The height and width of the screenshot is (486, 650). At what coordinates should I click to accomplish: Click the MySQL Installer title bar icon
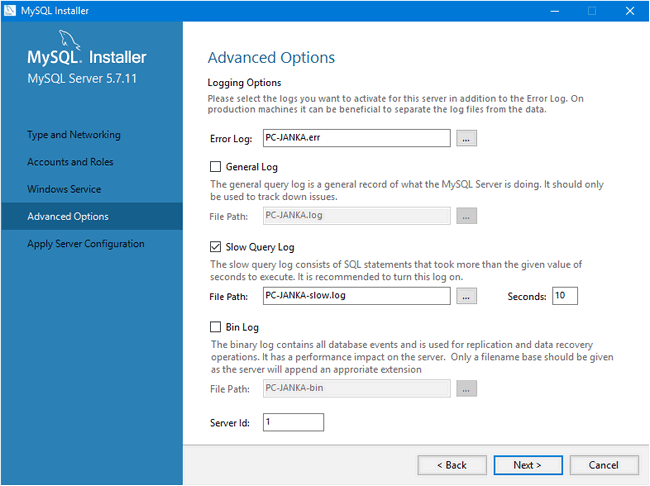(x=10, y=10)
